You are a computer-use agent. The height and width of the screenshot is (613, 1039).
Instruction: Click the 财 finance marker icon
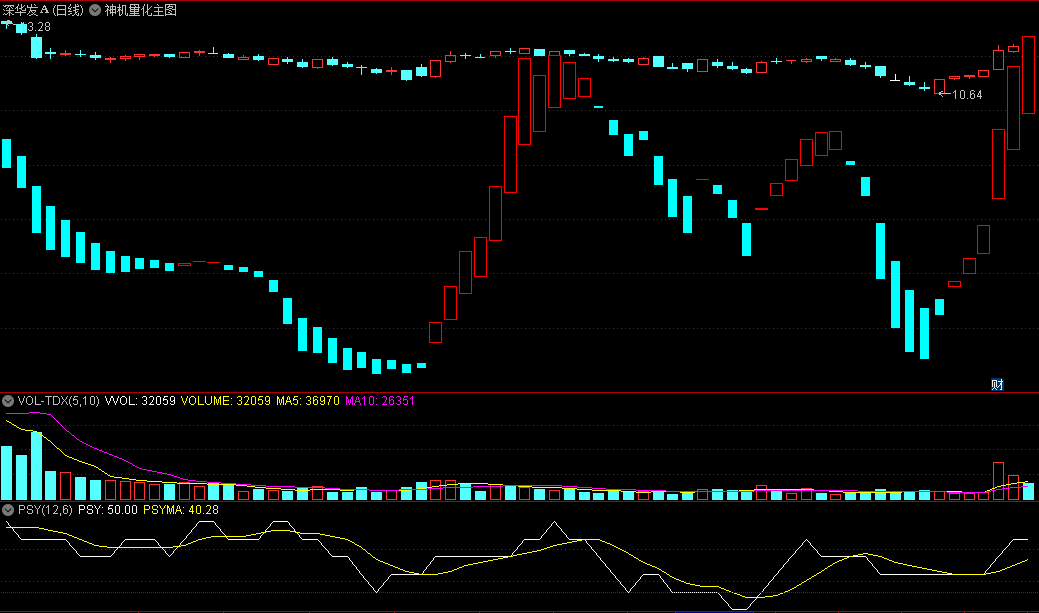997,385
